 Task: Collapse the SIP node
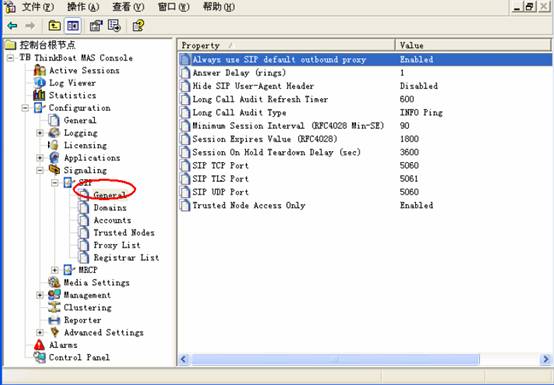[x=55, y=183]
